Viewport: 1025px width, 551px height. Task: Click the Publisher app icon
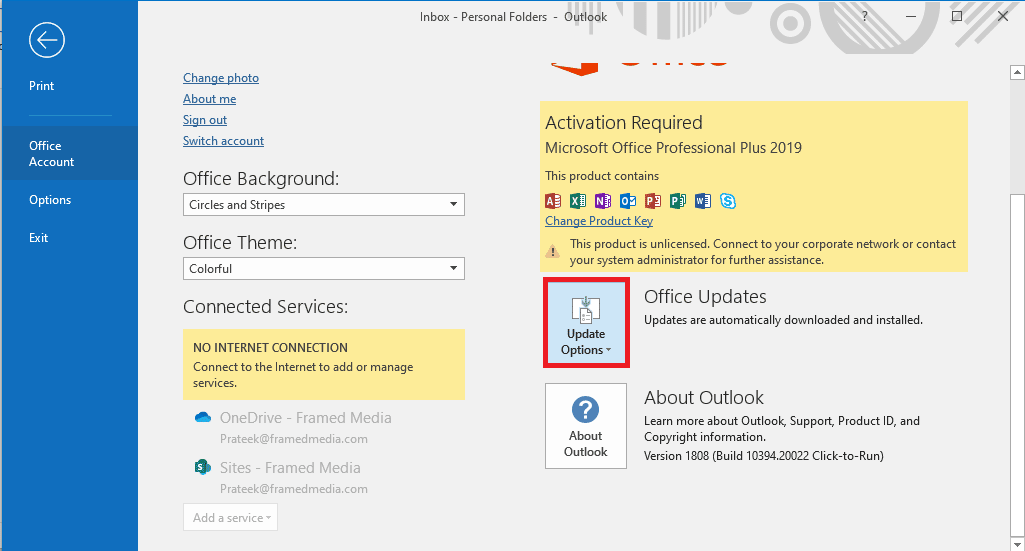[x=678, y=201]
